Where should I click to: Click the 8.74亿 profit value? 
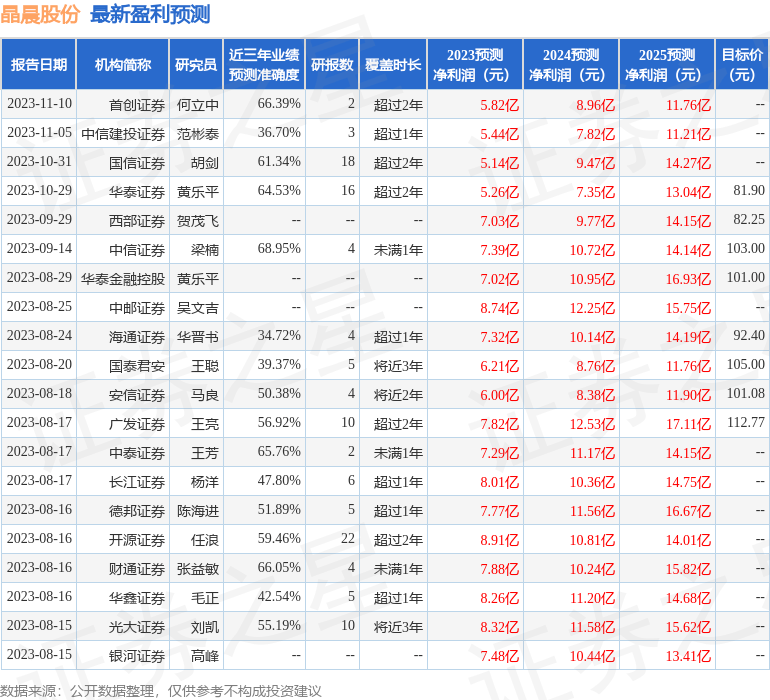click(499, 308)
